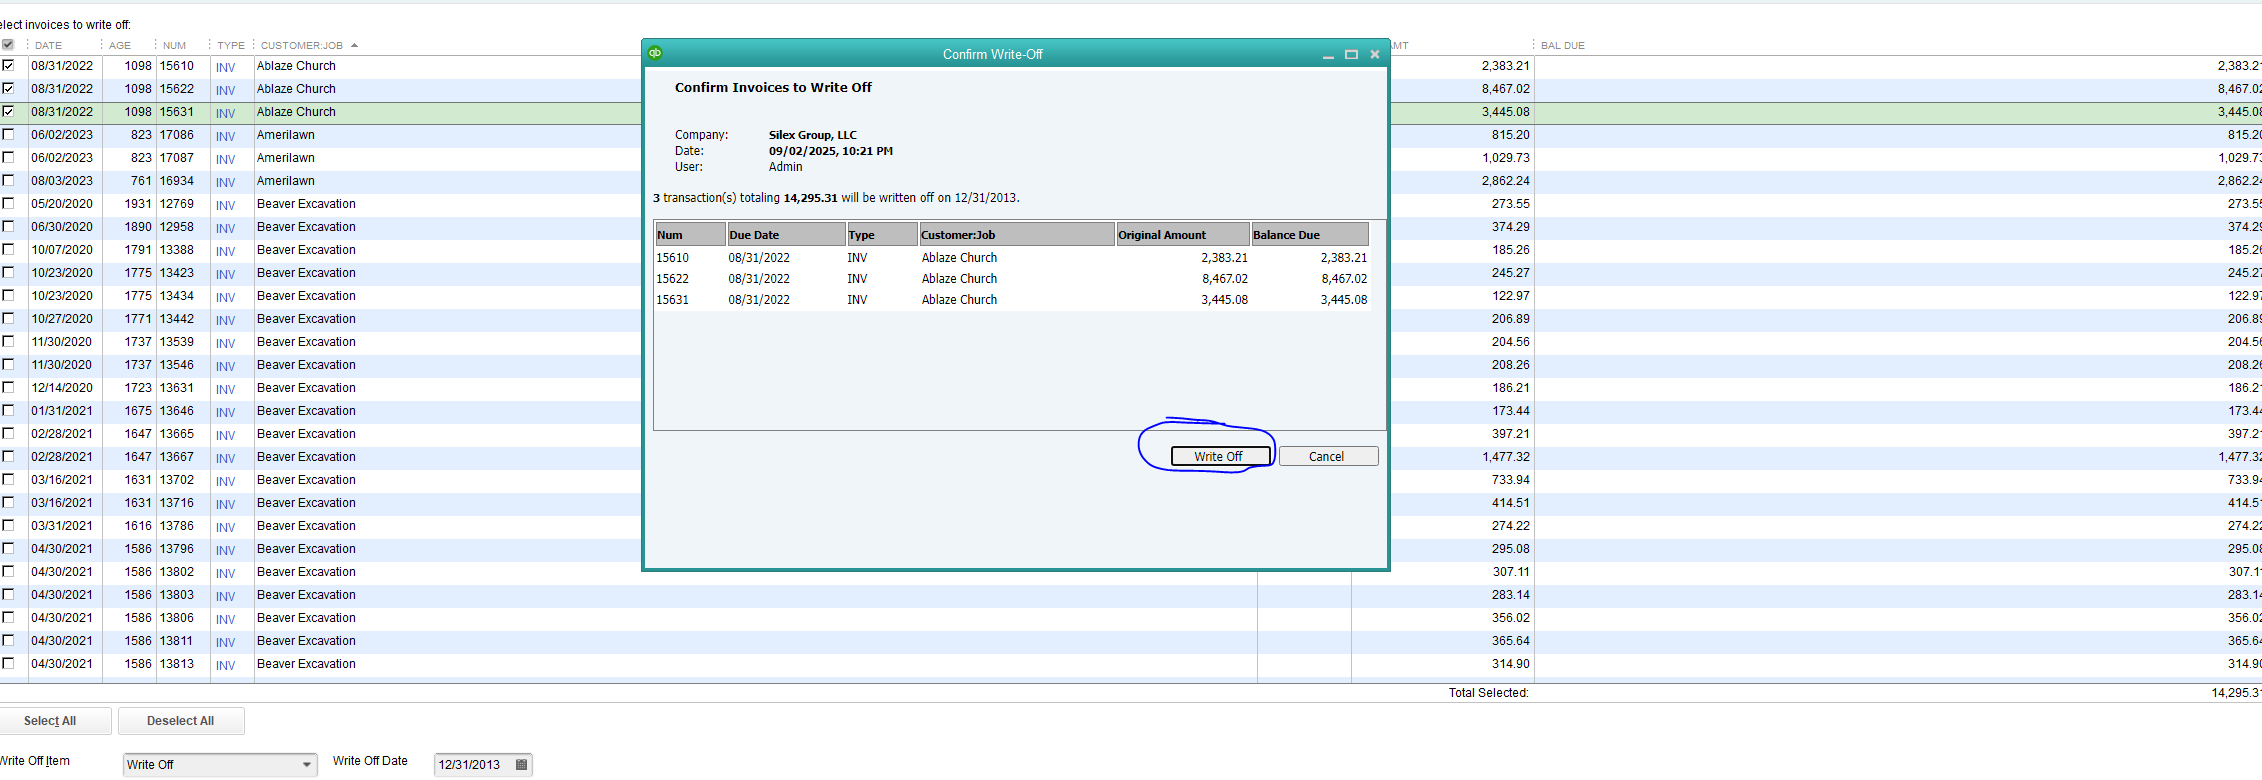
Task: Select row 15610 in confirm table
Action: coord(1012,258)
